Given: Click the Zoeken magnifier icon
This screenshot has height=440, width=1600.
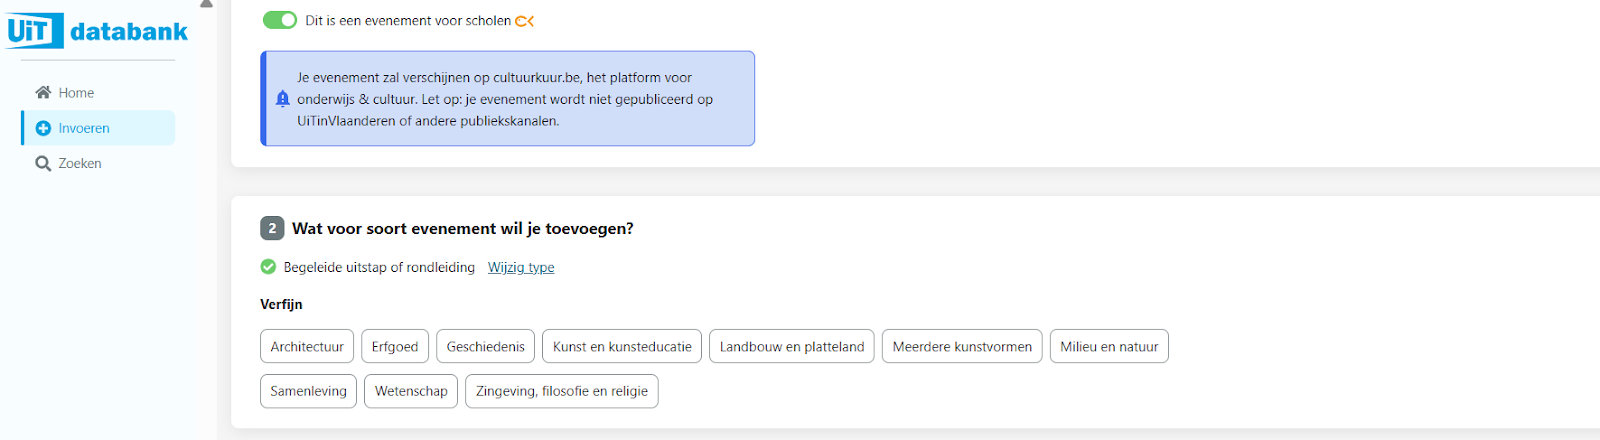Looking at the screenshot, I should pos(43,163).
